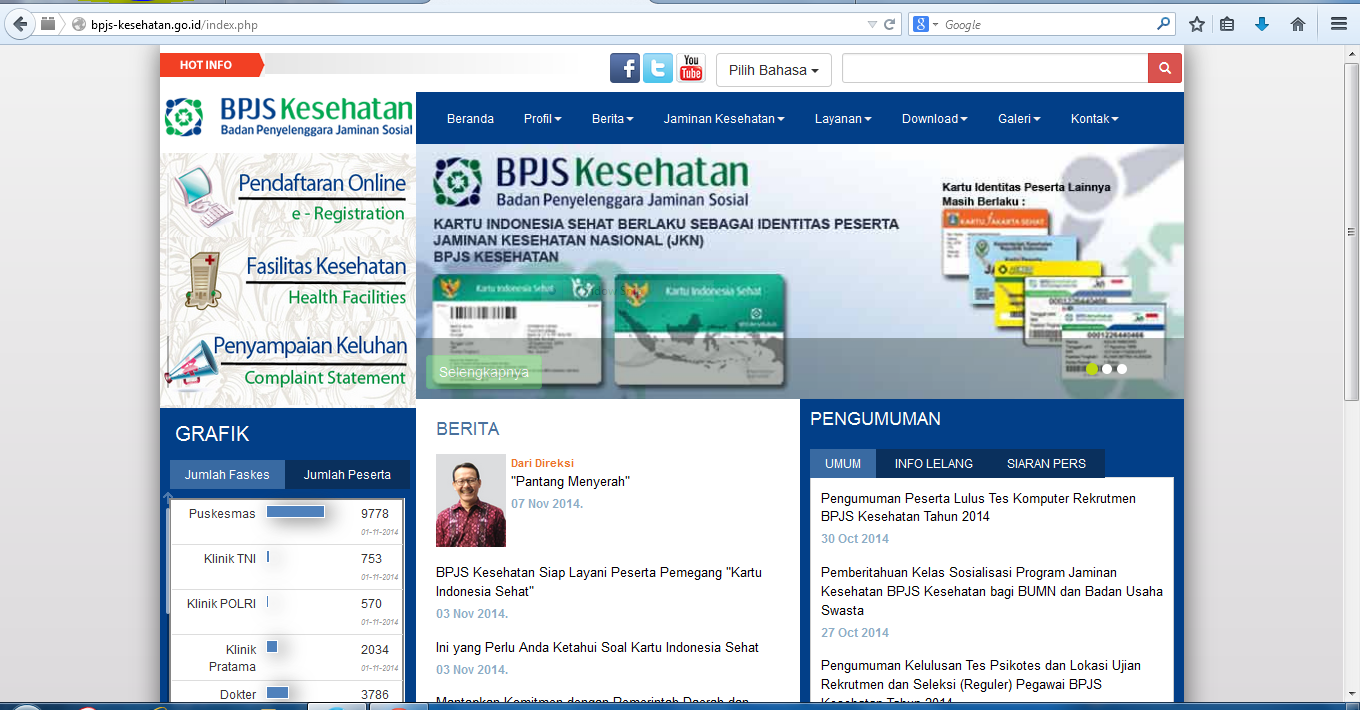Open Ini yang Perlu Anda Ketahui article
Screen dimensions: 1360x710
coord(597,647)
